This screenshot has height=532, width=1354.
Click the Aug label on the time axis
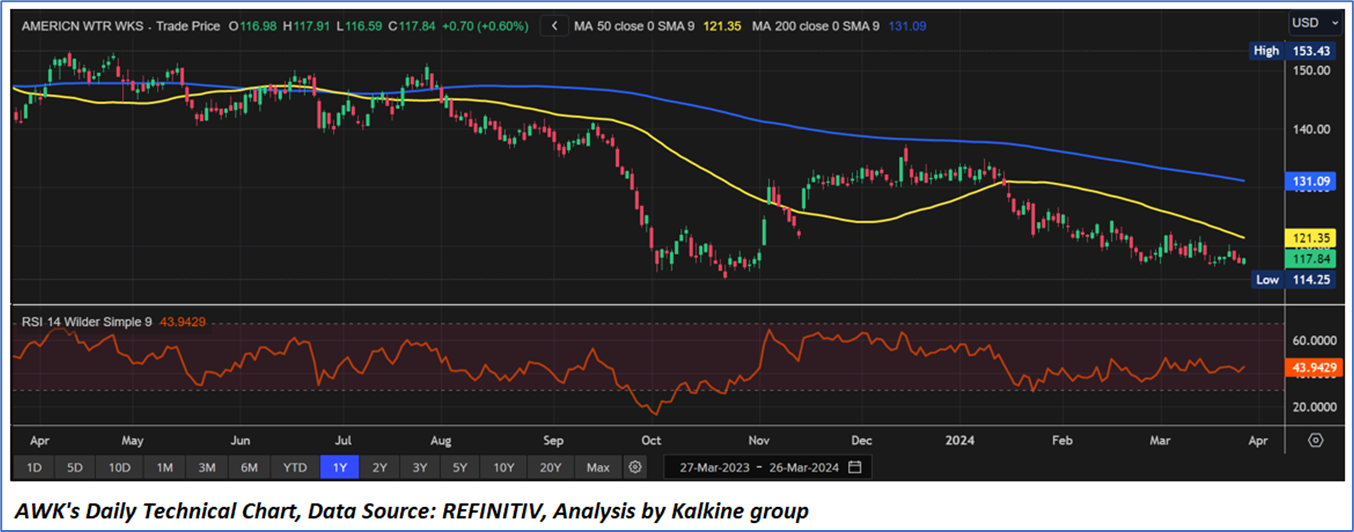440,439
